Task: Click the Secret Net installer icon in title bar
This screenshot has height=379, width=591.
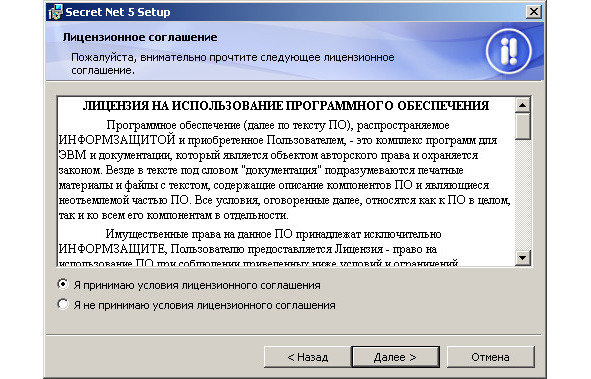Action: pos(55,12)
